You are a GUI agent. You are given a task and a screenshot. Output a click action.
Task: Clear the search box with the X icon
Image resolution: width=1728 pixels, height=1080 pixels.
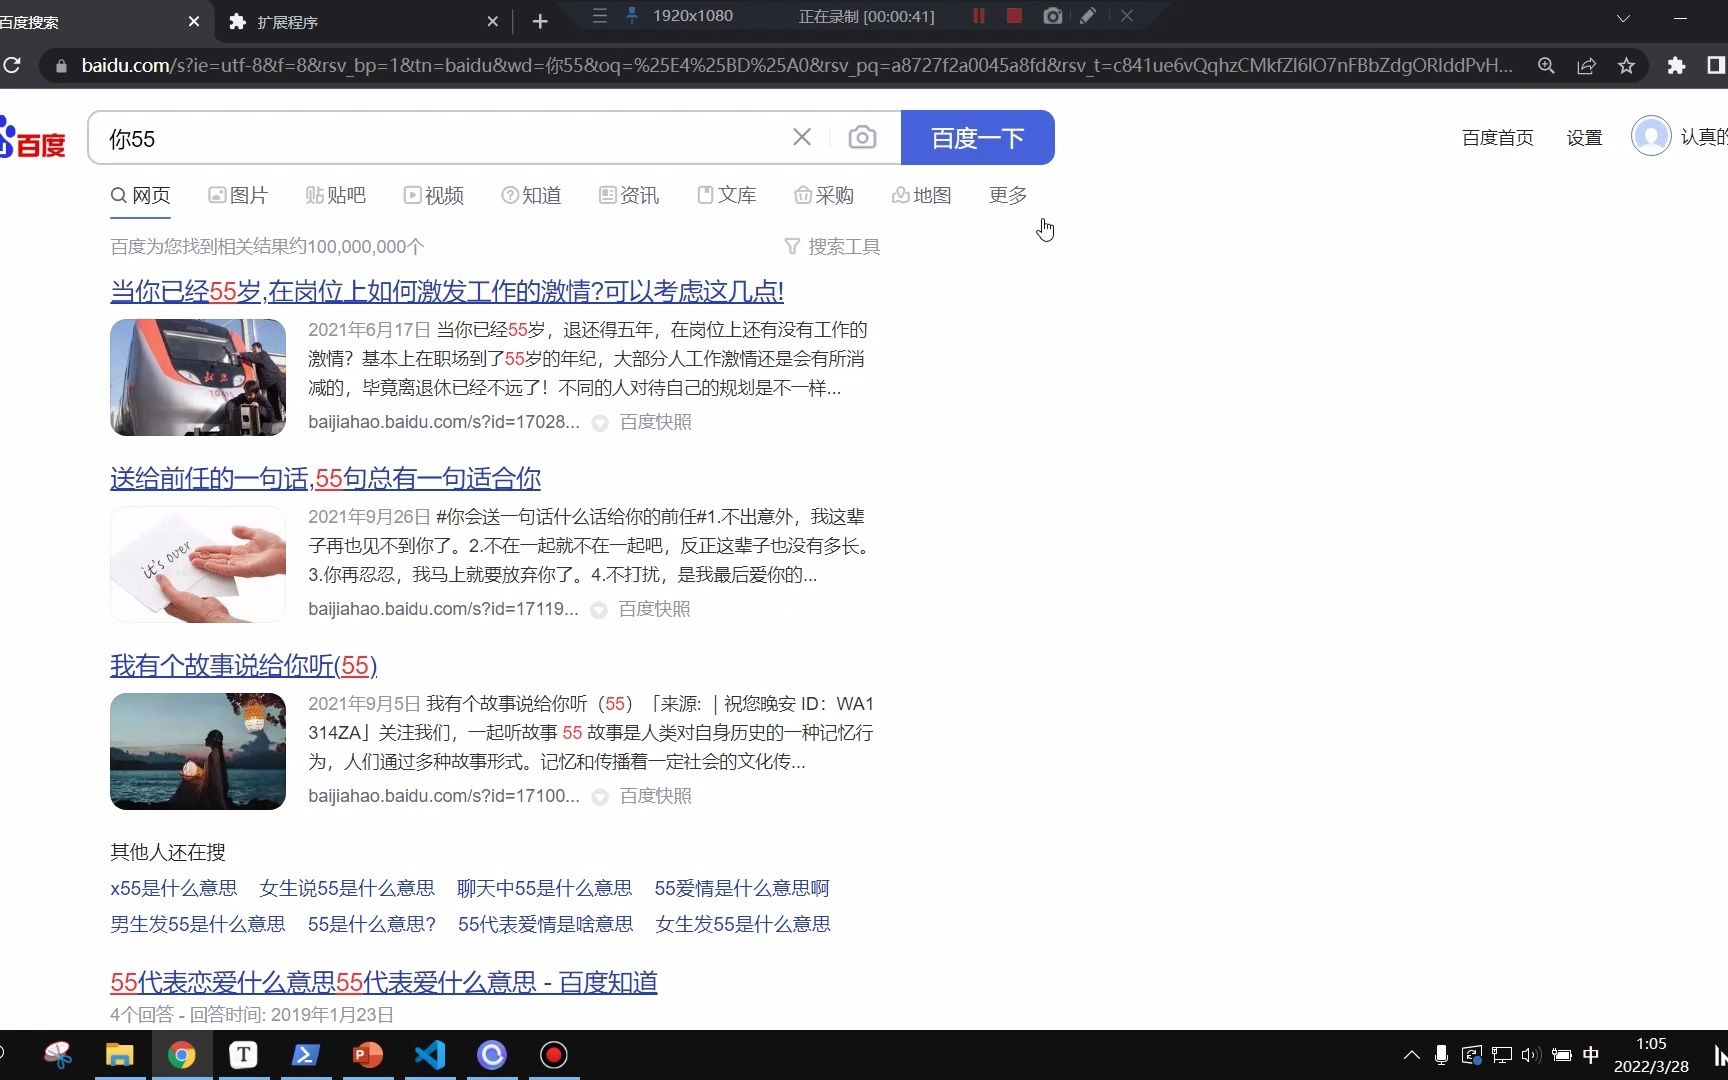click(x=802, y=137)
